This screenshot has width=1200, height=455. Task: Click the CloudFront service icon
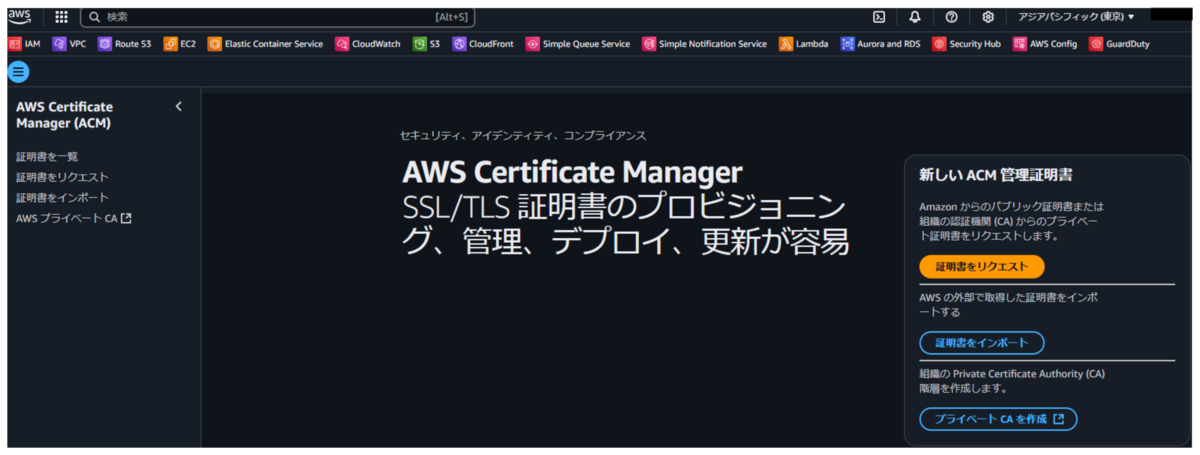click(x=459, y=44)
